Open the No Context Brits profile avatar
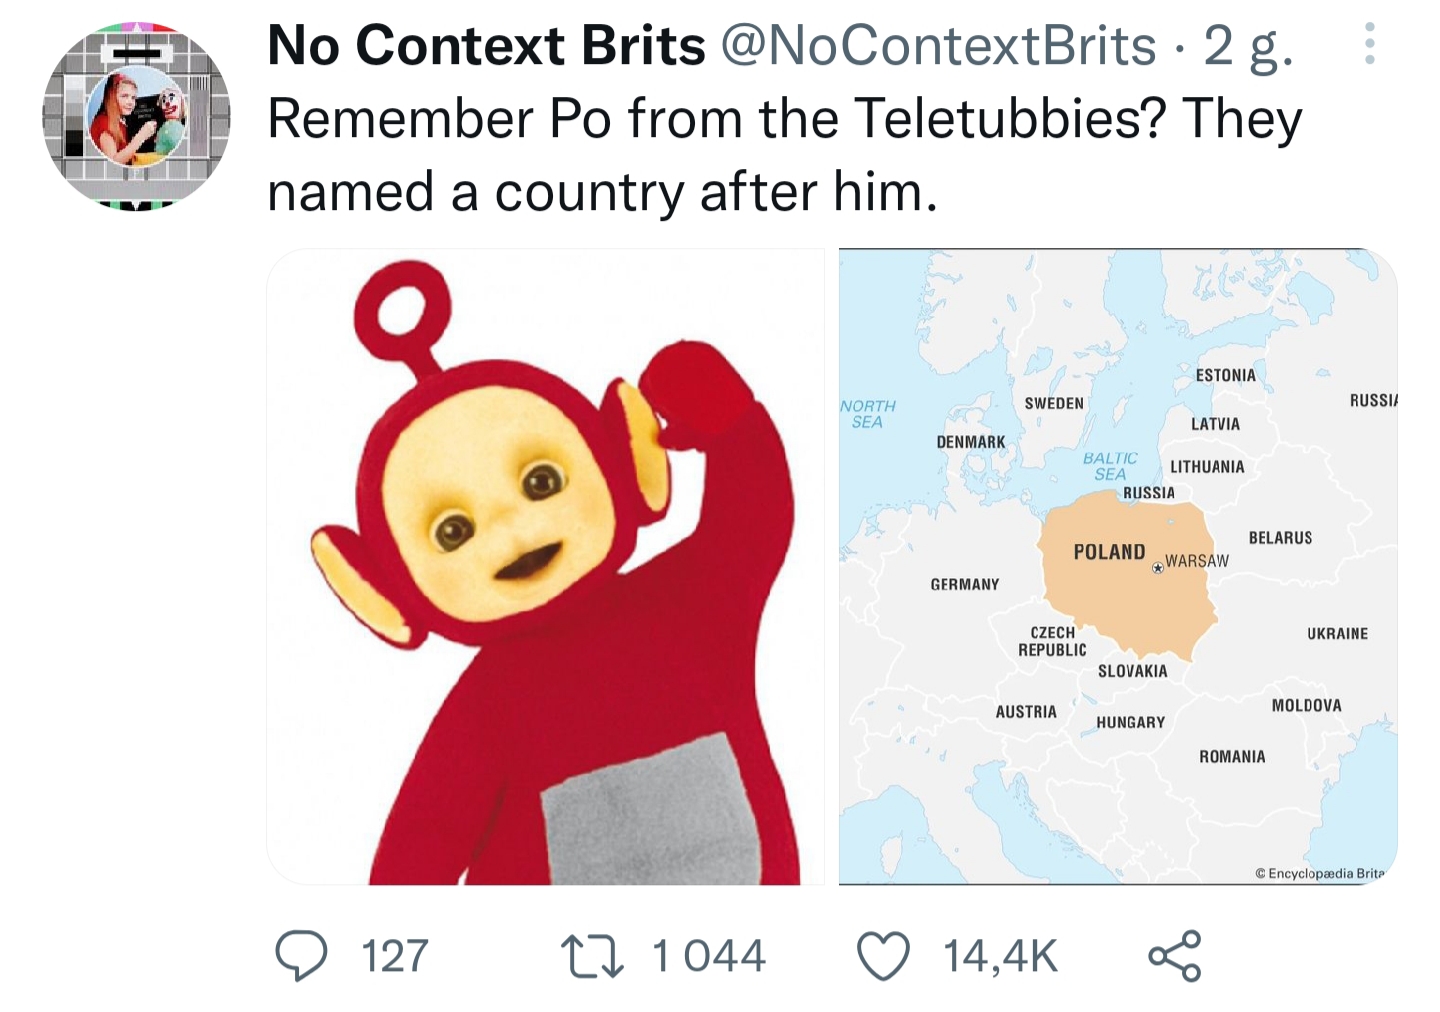Screen dimensions: 1440x1012 (x=137, y=116)
